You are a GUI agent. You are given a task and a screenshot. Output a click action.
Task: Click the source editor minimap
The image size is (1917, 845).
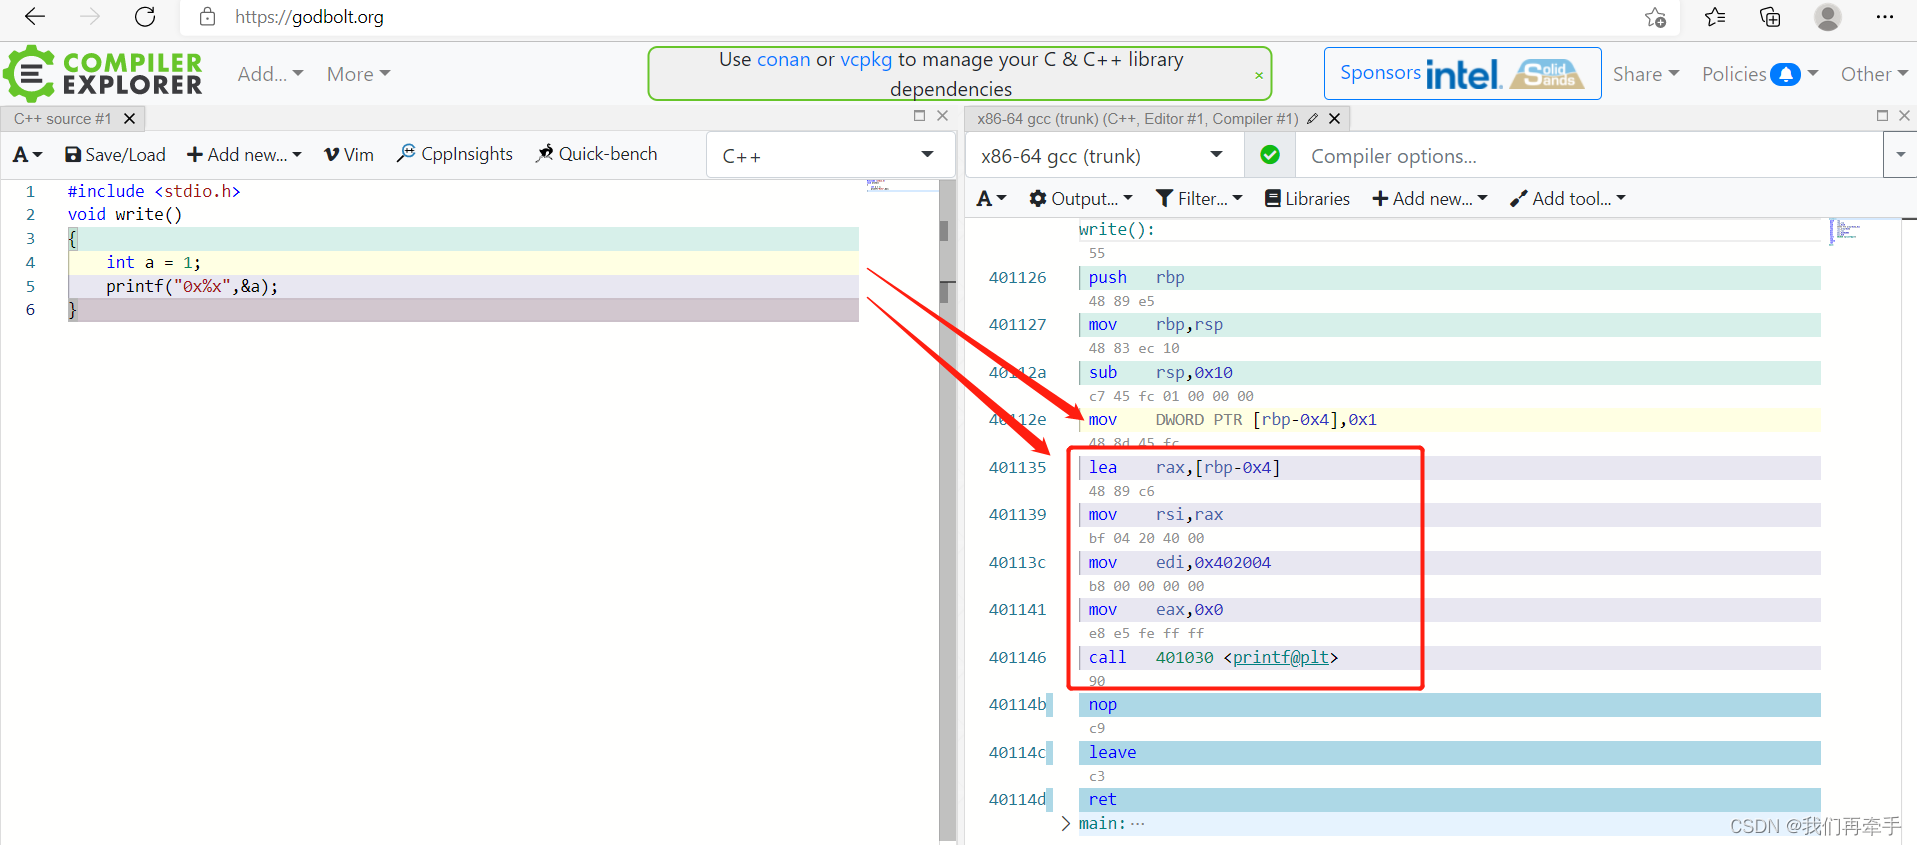tap(902, 186)
